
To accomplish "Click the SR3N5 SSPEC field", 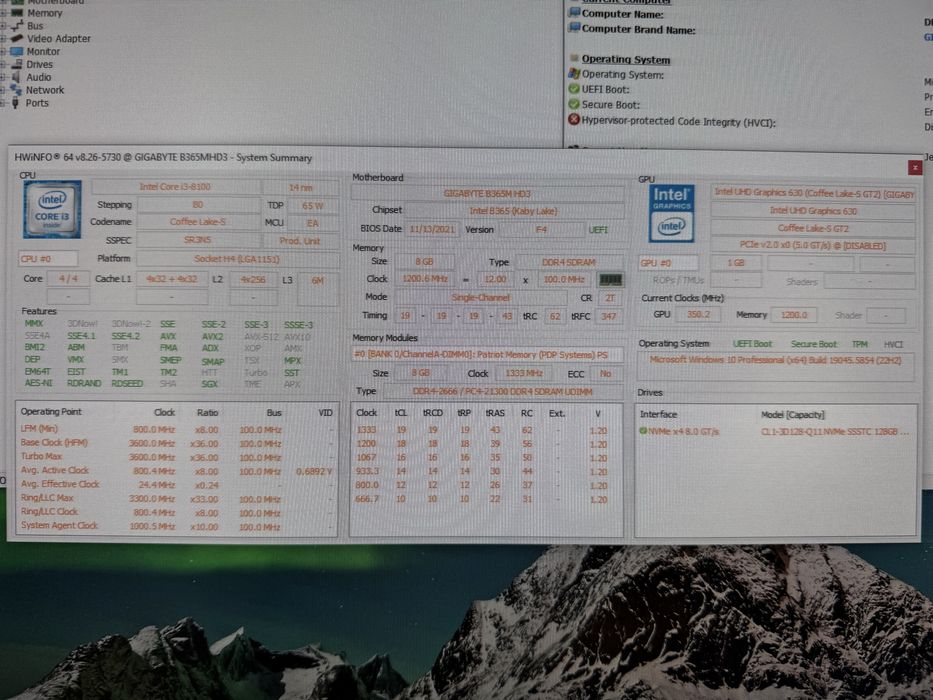I will [198, 240].
